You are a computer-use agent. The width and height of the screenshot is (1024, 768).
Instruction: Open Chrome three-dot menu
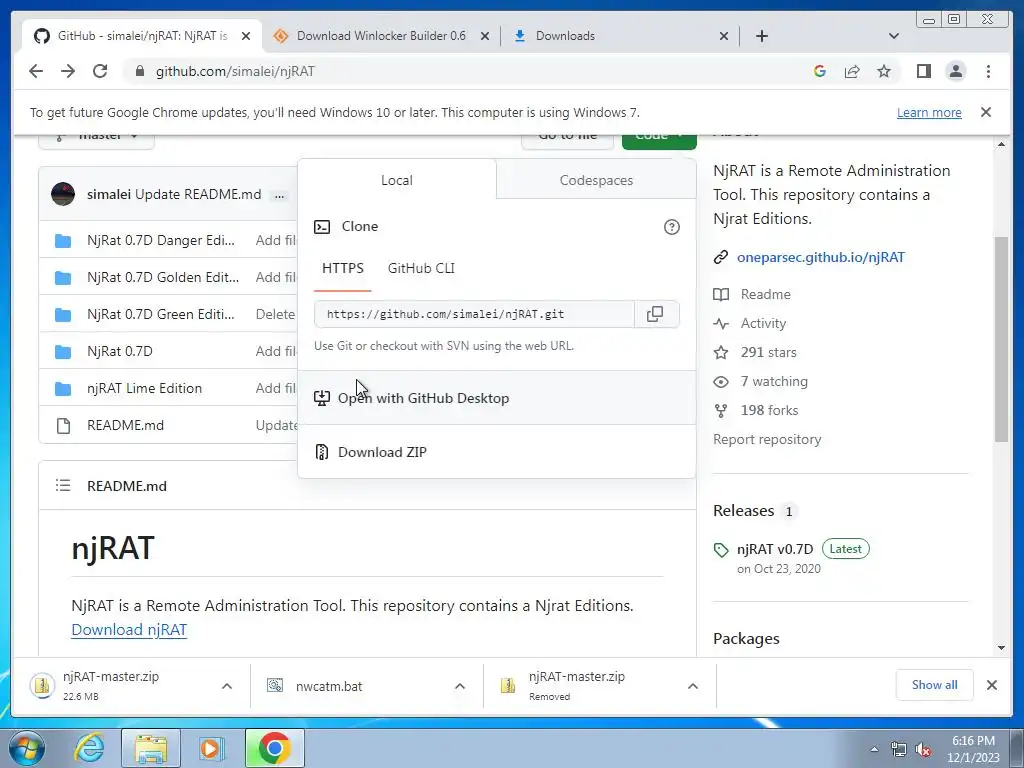coord(988,71)
